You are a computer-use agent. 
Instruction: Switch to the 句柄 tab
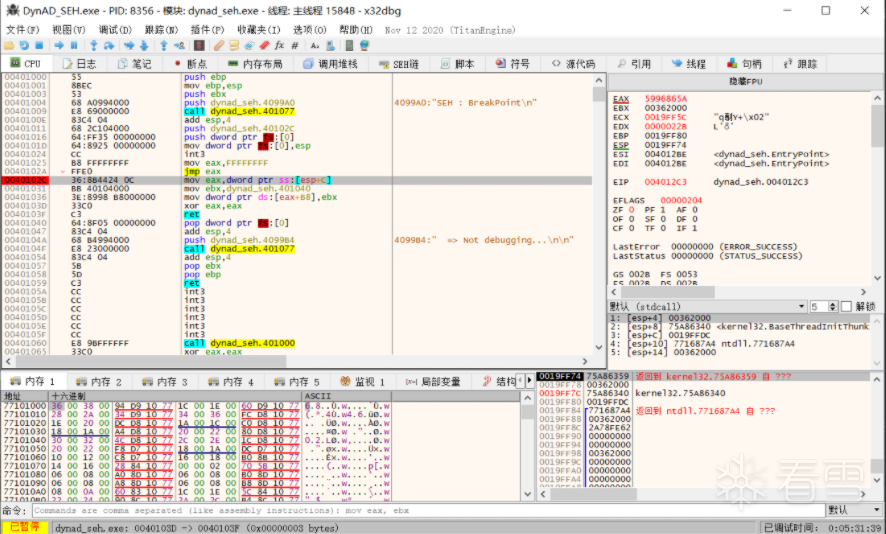[745, 64]
